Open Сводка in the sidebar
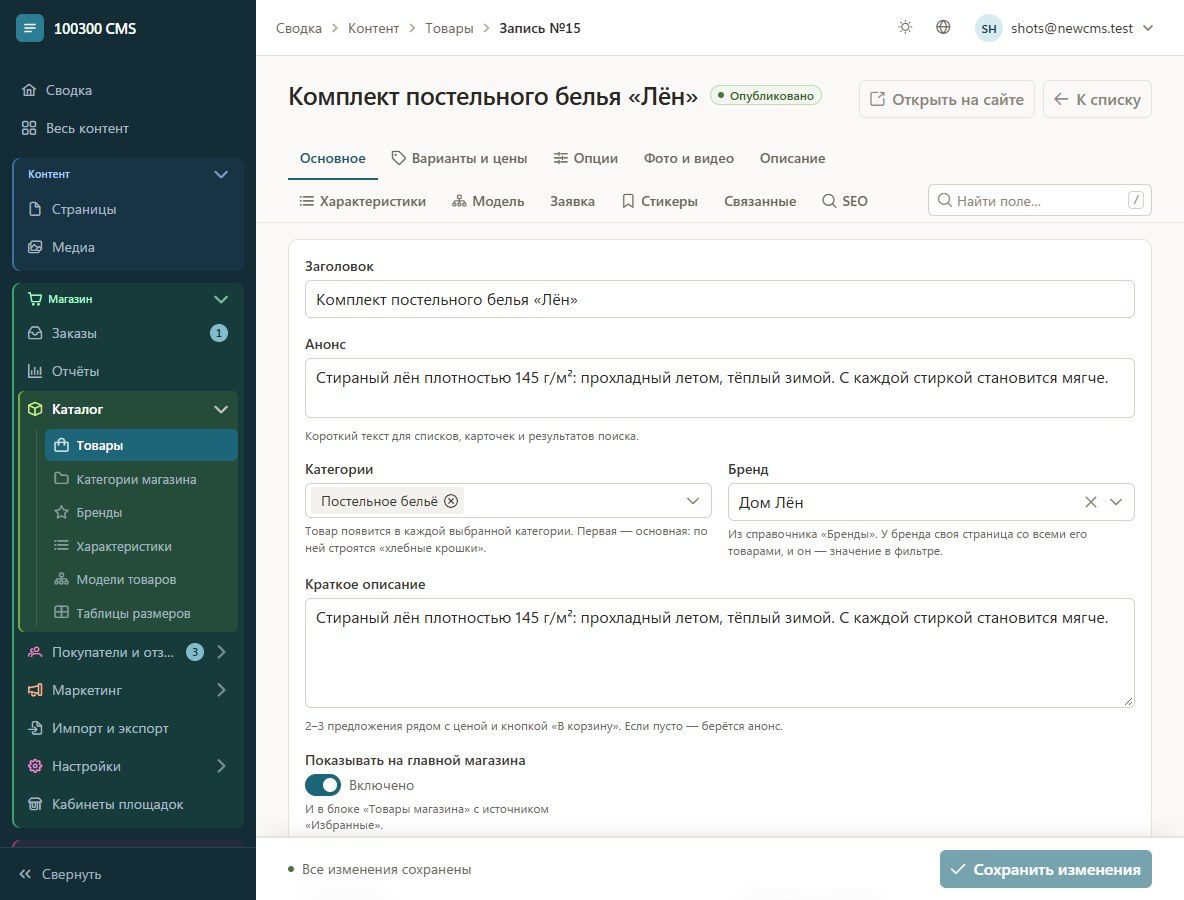 click(128, 90)
